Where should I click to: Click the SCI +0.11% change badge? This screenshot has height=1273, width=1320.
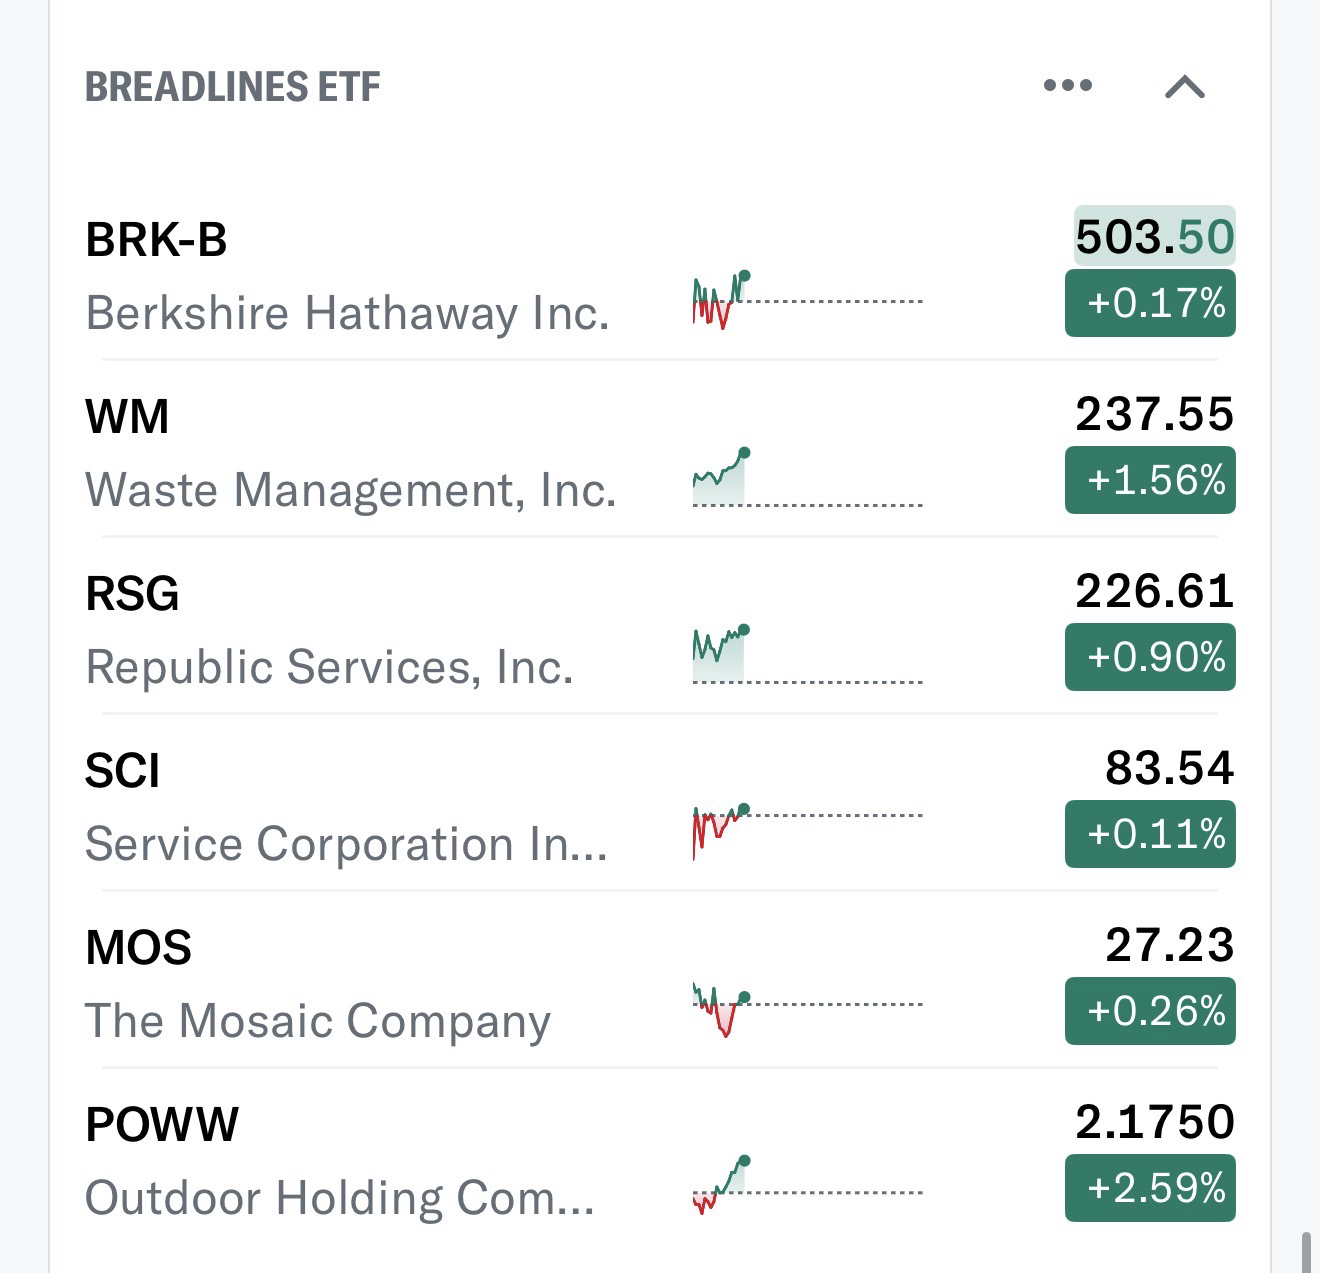[x=1150, y=834]
